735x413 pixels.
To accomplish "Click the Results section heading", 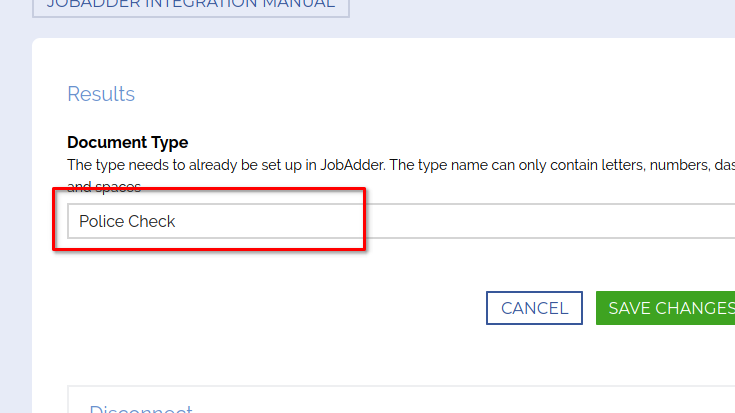I will click(101, 94).
